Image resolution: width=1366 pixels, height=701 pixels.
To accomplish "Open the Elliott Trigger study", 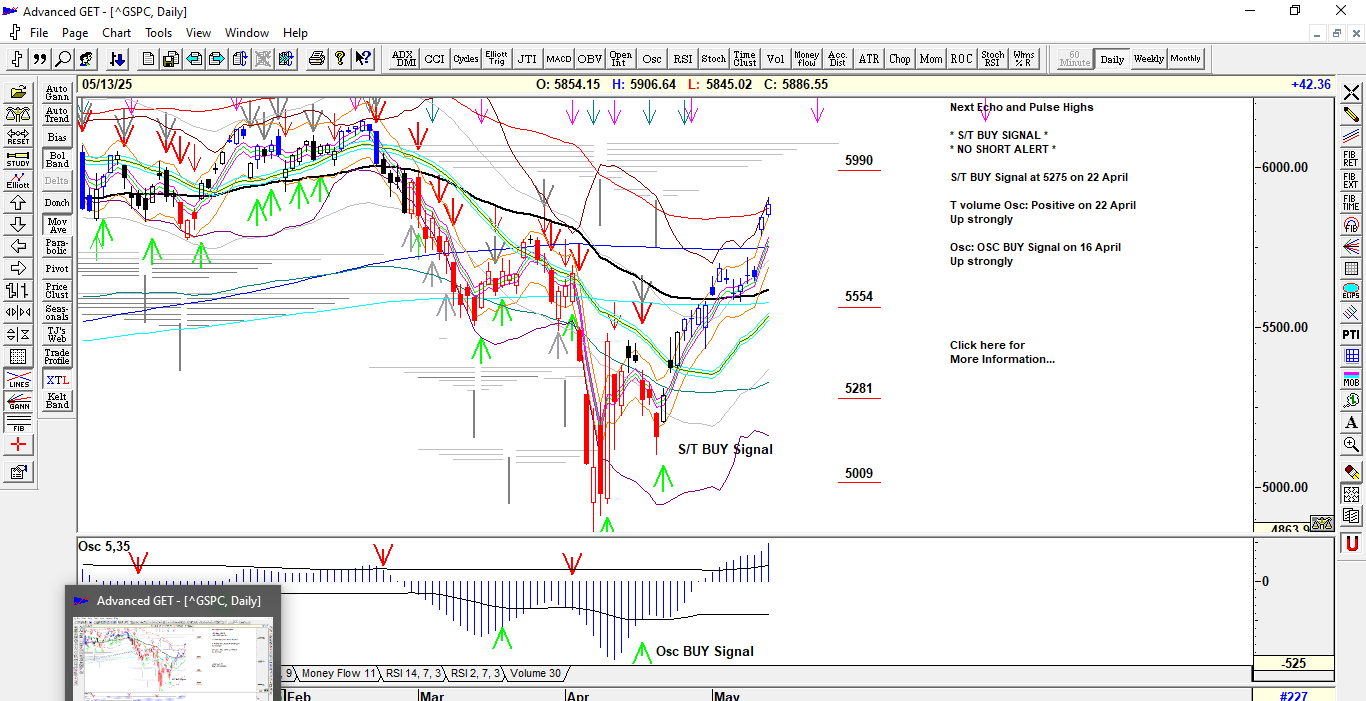I will (x=496, y=59).
